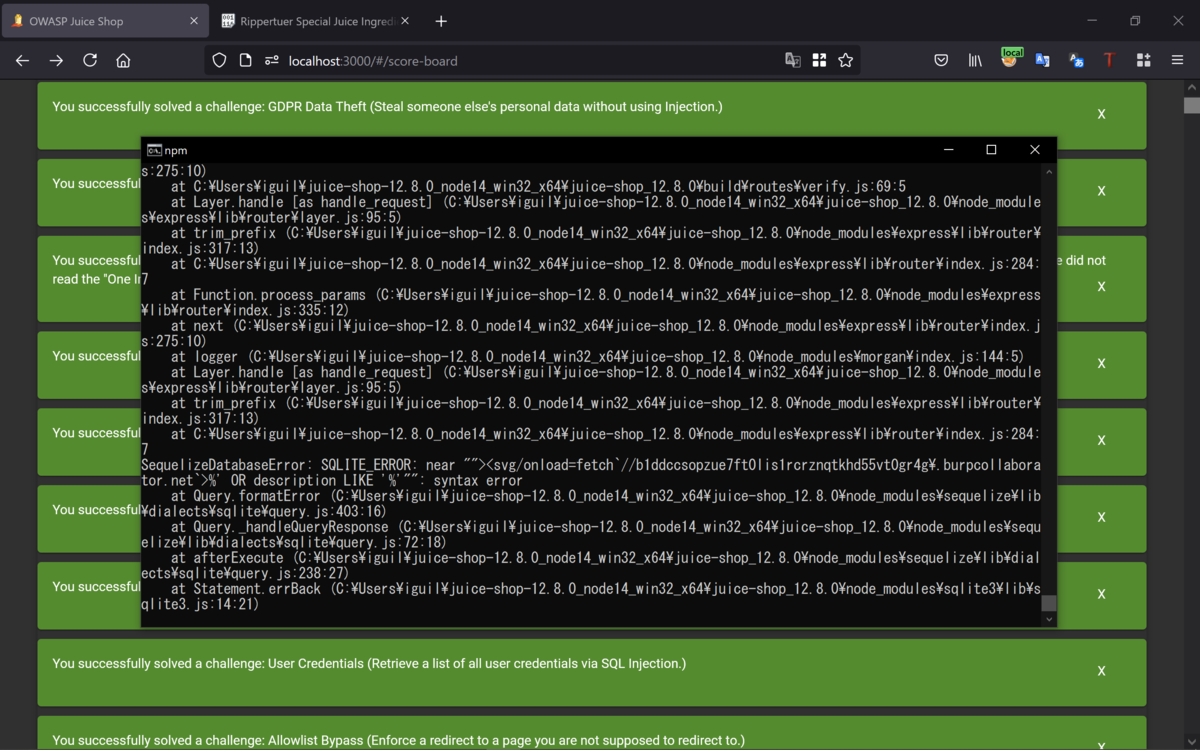Screen dimensions: 1200x750
Task: Open the extension with 'local' badge
Action: (1010, 58)
